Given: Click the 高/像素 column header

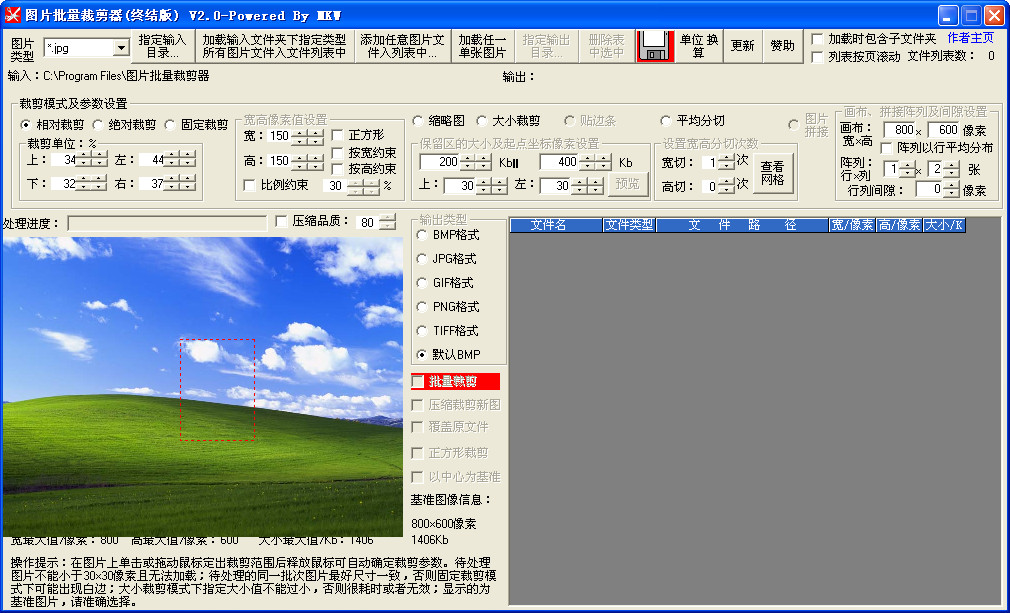Looking at the screenshot, I should (x=899, y=225).
